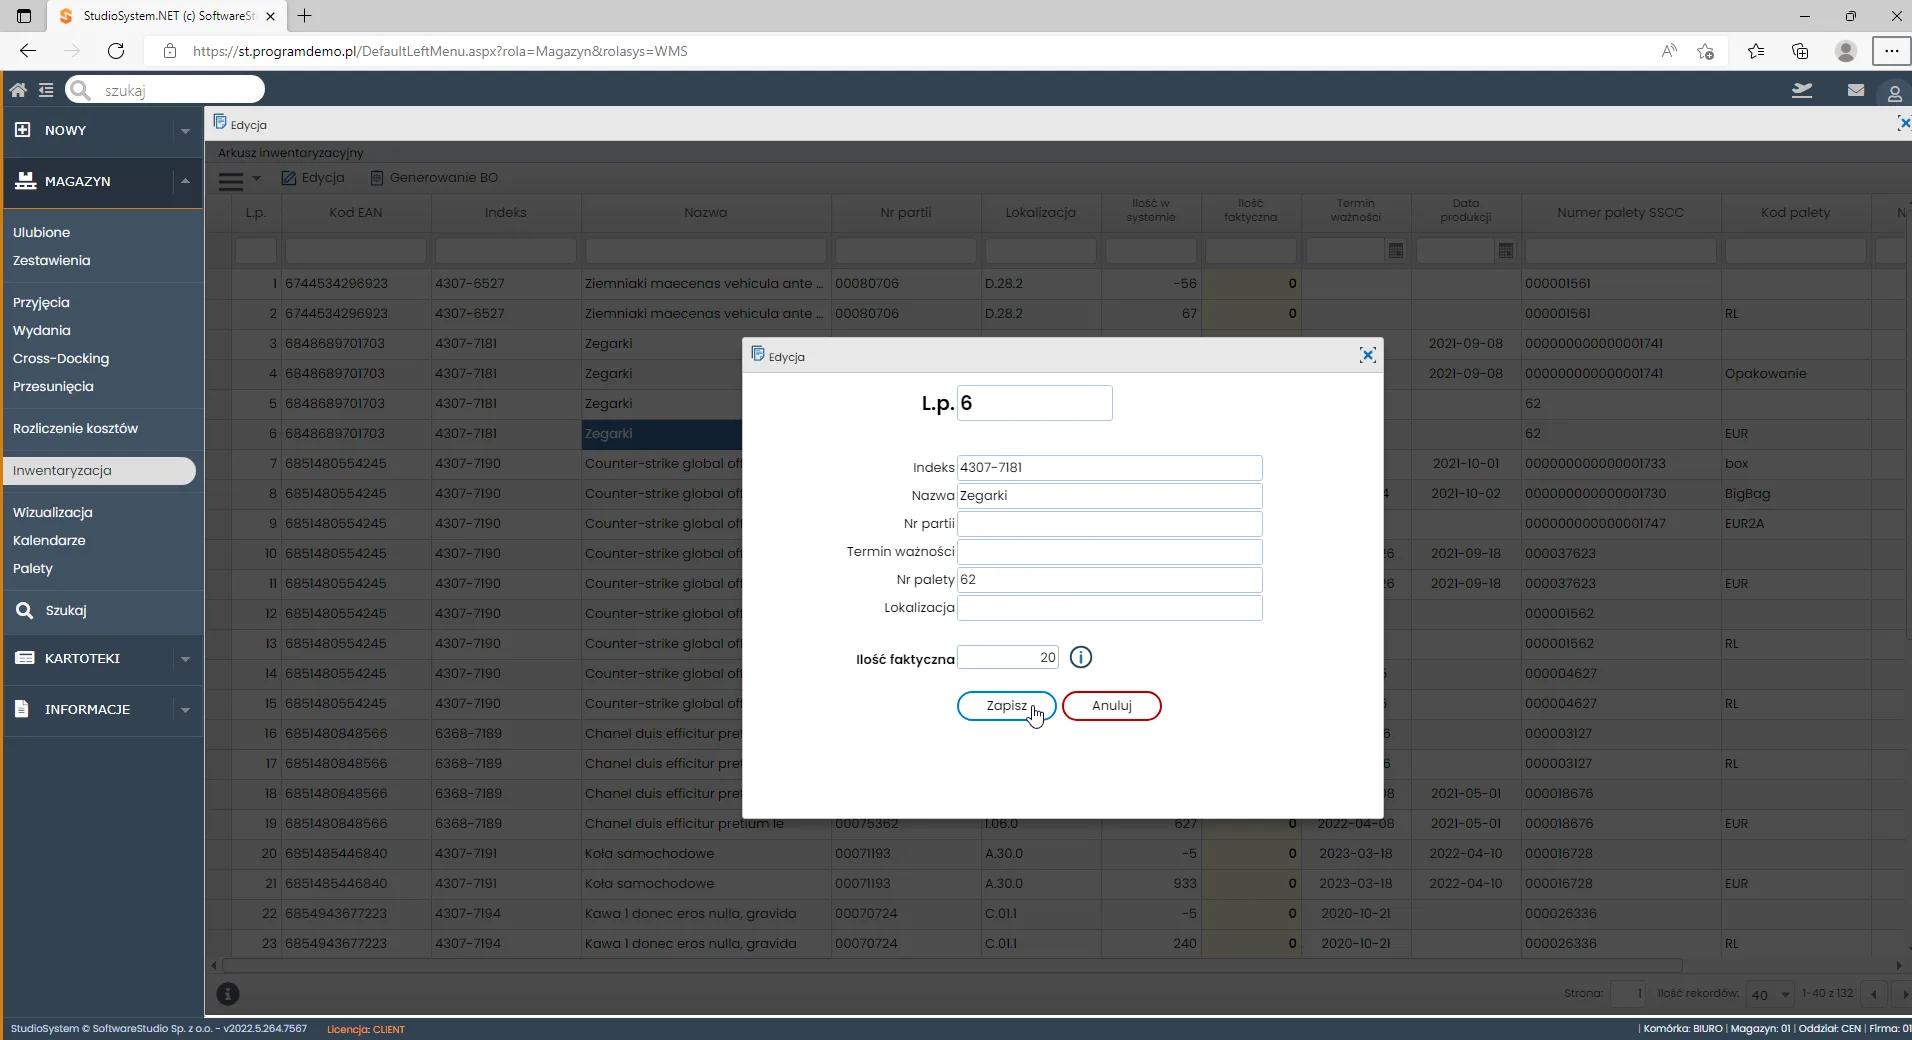Screen dimensions: 1912x1040
Task: Open Zestawienia in the sidebar
Action: point(51,260)
